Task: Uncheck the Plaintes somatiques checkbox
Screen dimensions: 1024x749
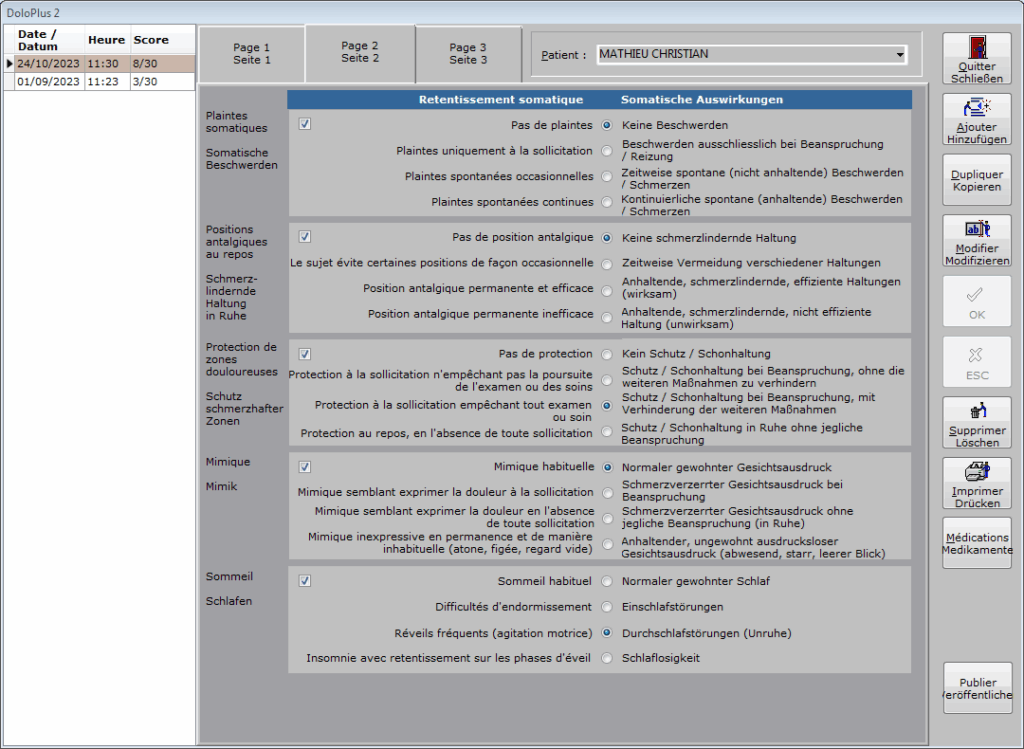Action: tap(305, 125)
